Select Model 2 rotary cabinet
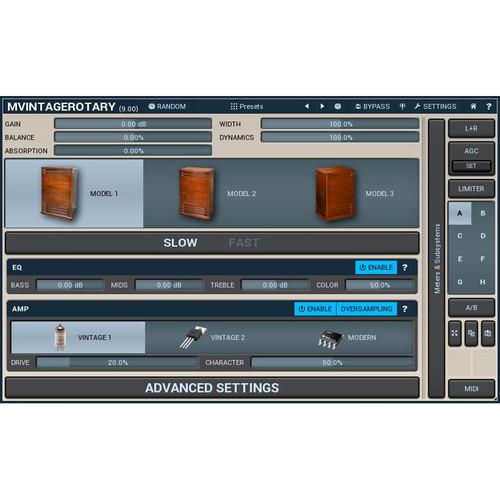The image size is (500, 500). tap(212, 193)
